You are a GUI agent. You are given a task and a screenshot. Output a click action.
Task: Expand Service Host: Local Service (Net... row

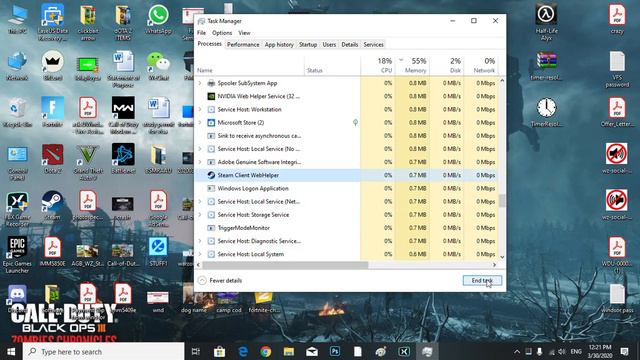click(x=200, y=202)
